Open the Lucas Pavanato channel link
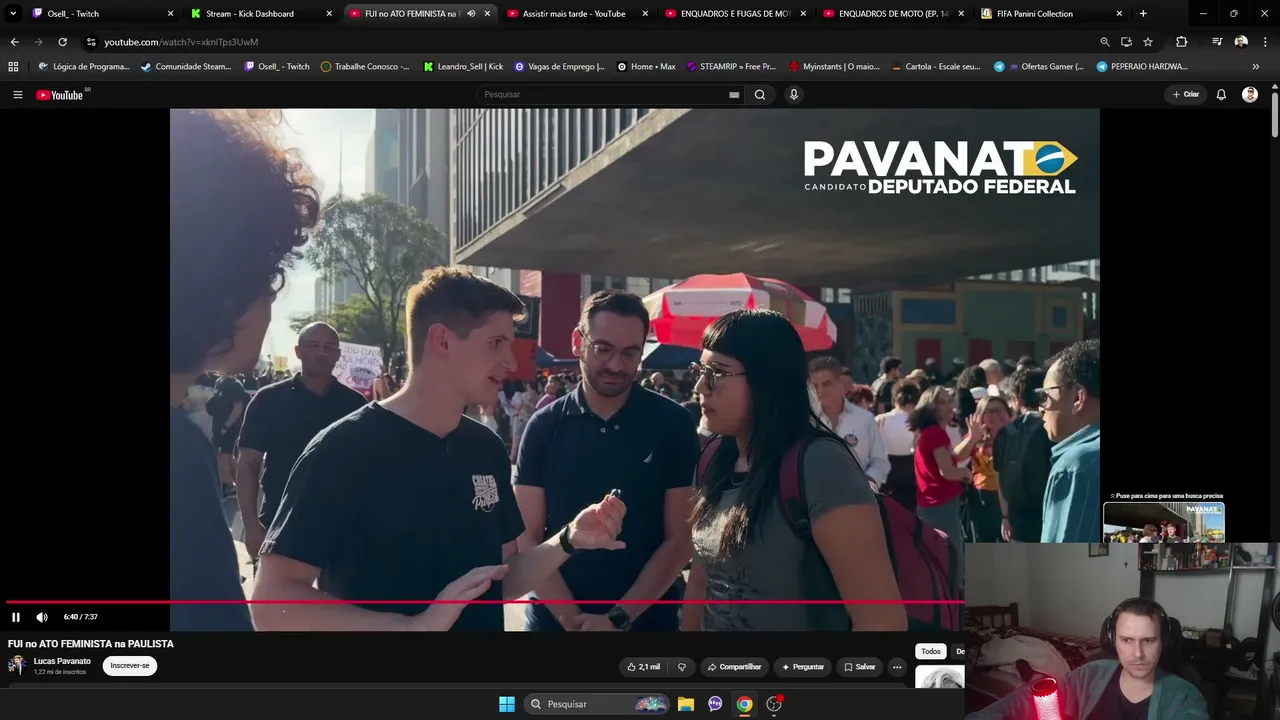Viewport: 1280px width, 720px height. pos(62,661)
